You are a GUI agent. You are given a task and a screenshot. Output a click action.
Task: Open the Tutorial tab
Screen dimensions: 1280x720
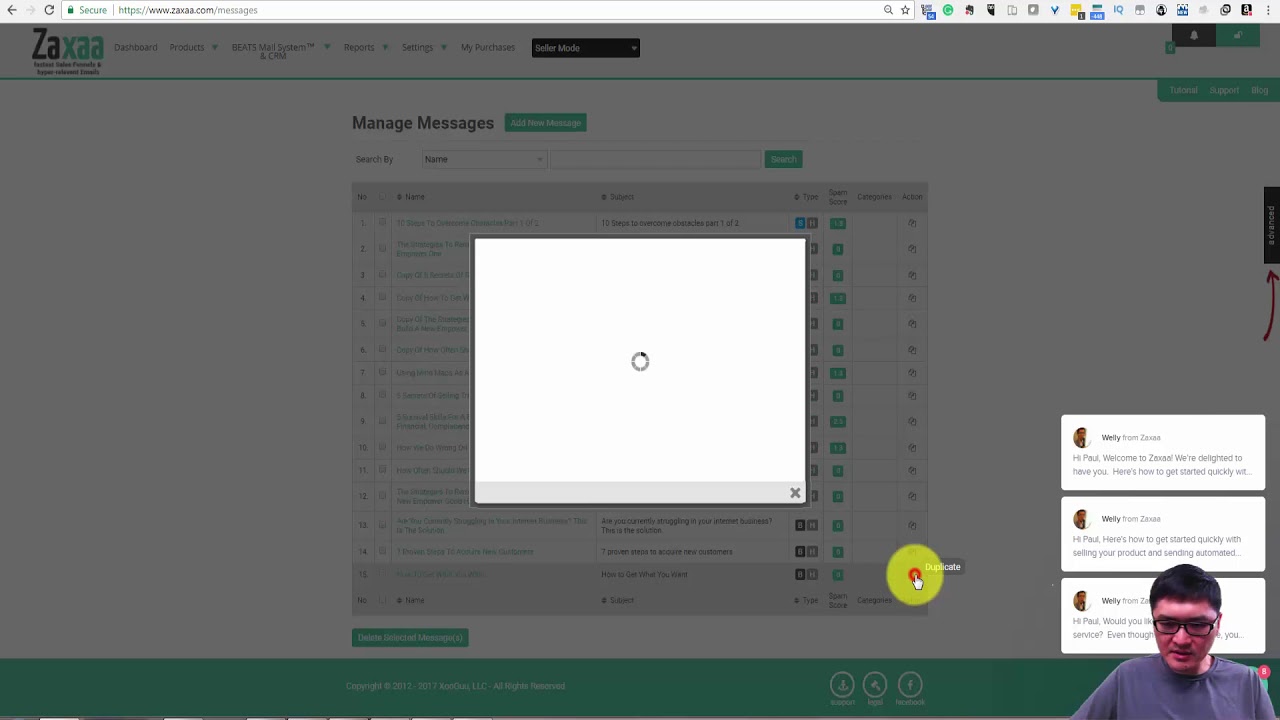1183,90
